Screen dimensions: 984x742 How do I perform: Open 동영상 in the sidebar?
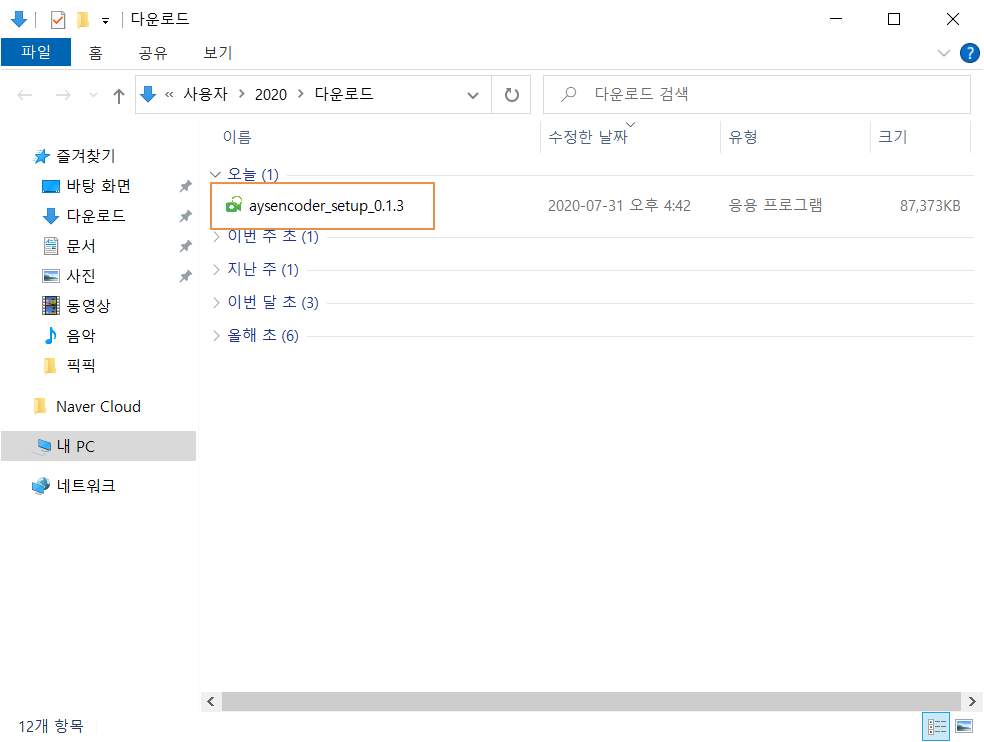(88, 306)
